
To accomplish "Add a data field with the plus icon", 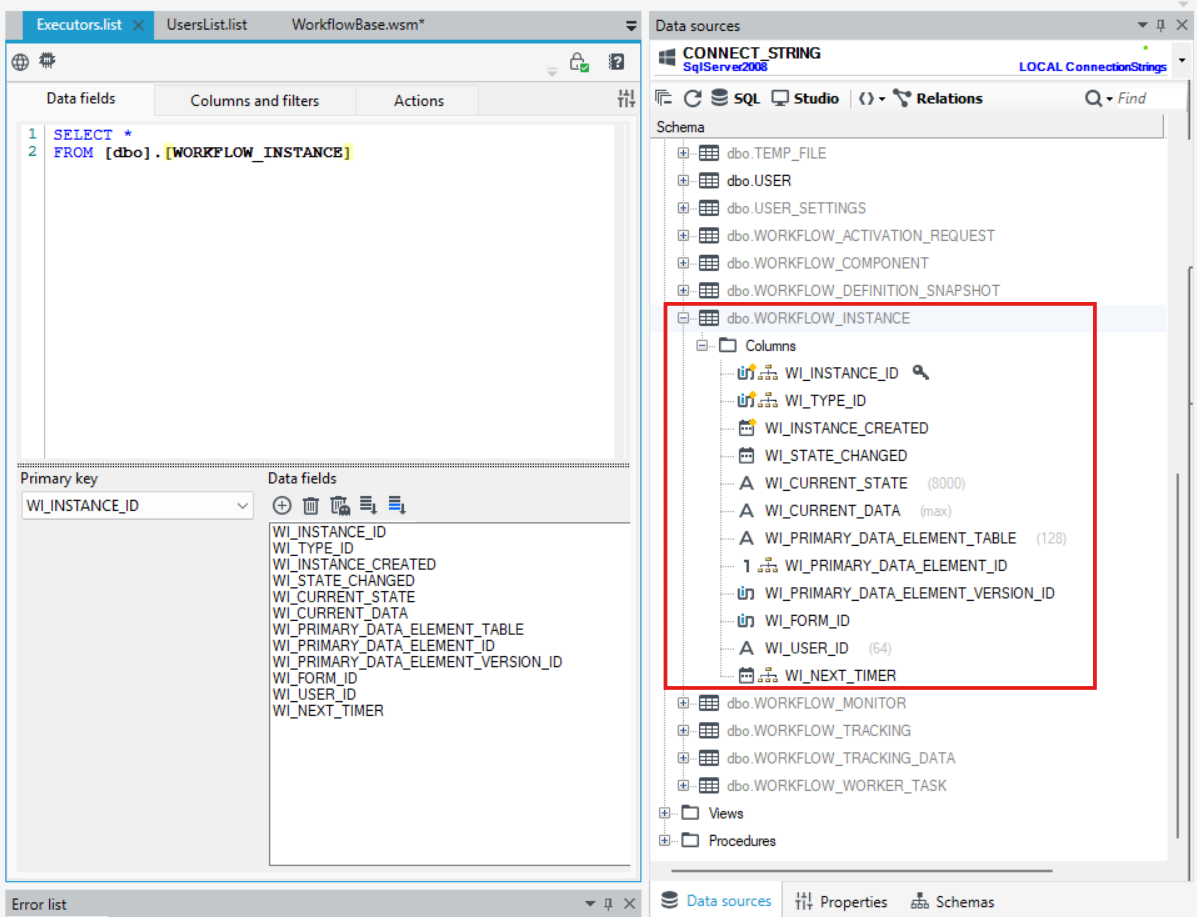I will [x=282, y=505].
